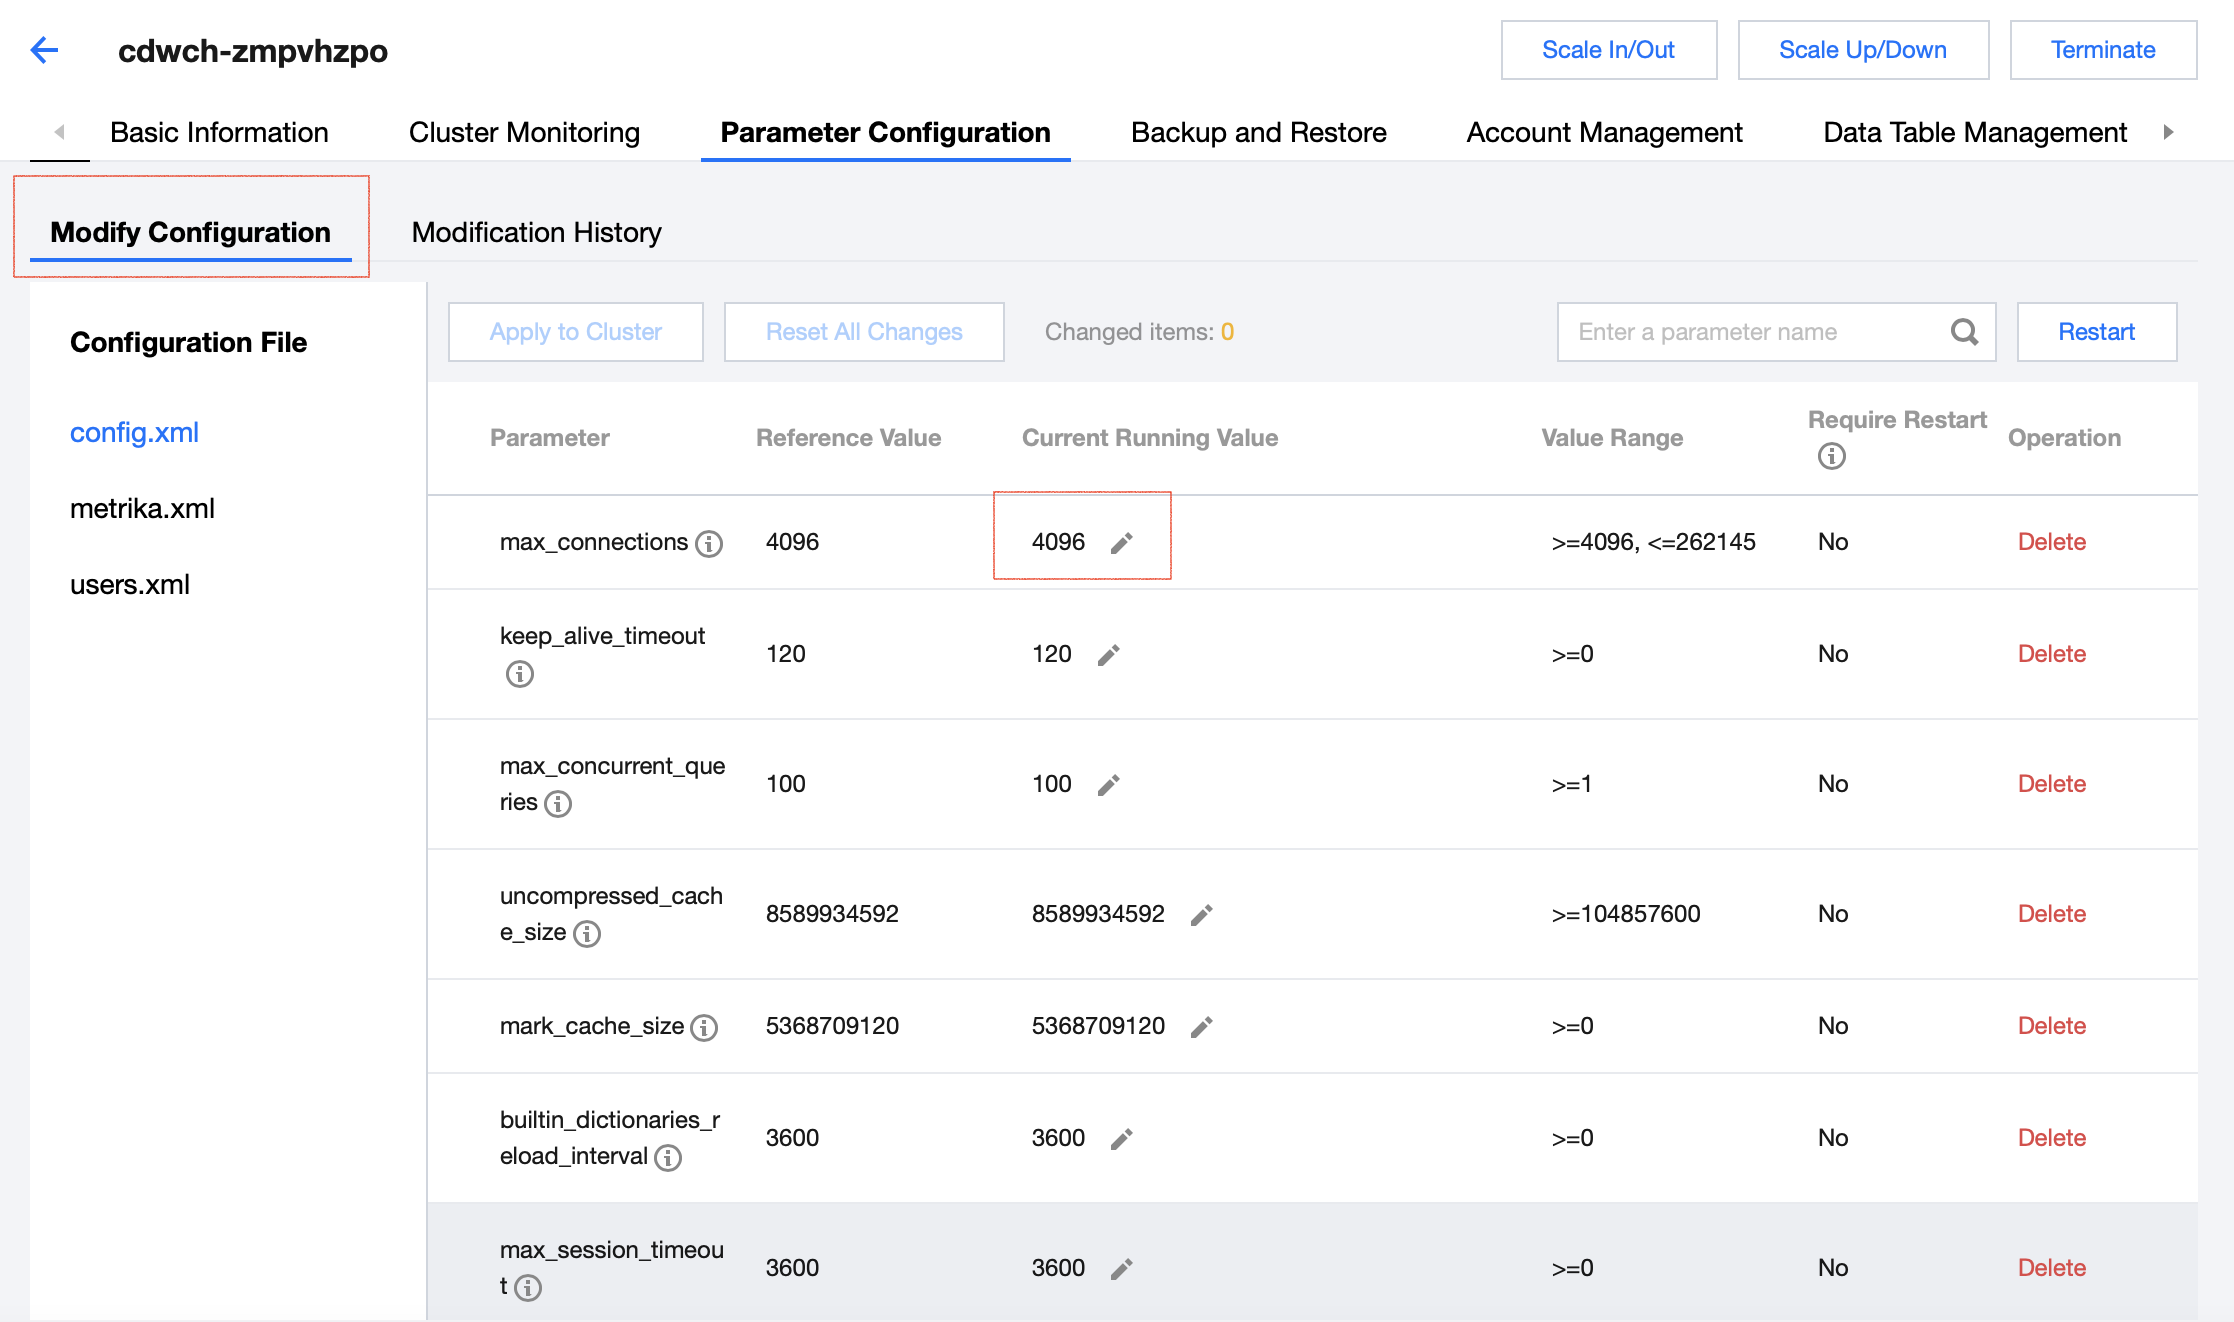Screen dimensions: 2234x1322
Task: Delete the max_session_timeout parameter
Action: [2051, 1267]
